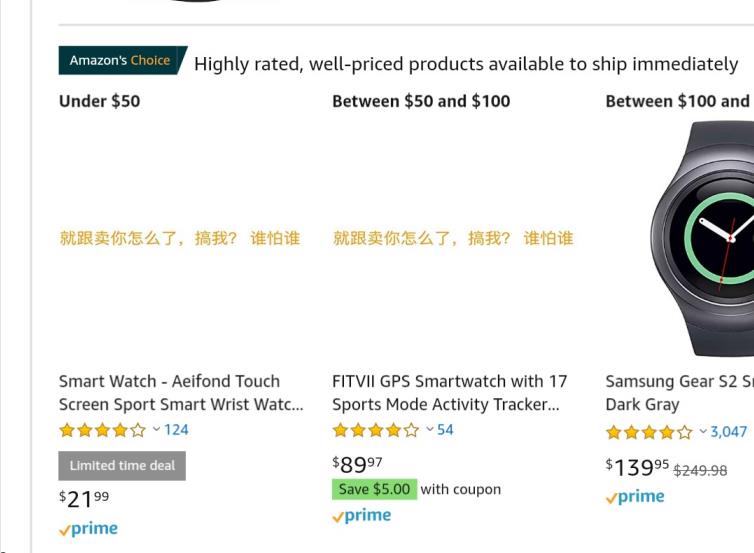The height and width of the screenshot is (553, 754).
Task: Open the 54 customer reviews link
Action: point(445,430)
